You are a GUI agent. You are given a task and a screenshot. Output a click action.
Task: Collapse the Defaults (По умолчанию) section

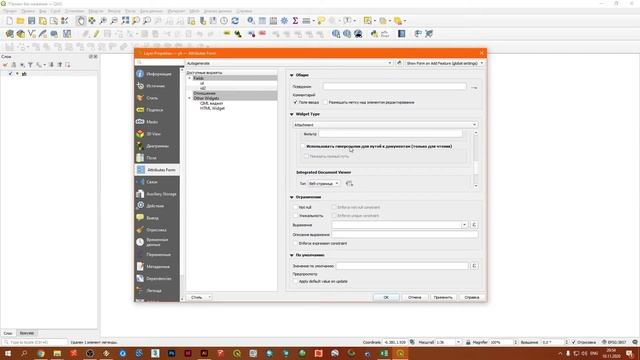[x=292, y=255]
